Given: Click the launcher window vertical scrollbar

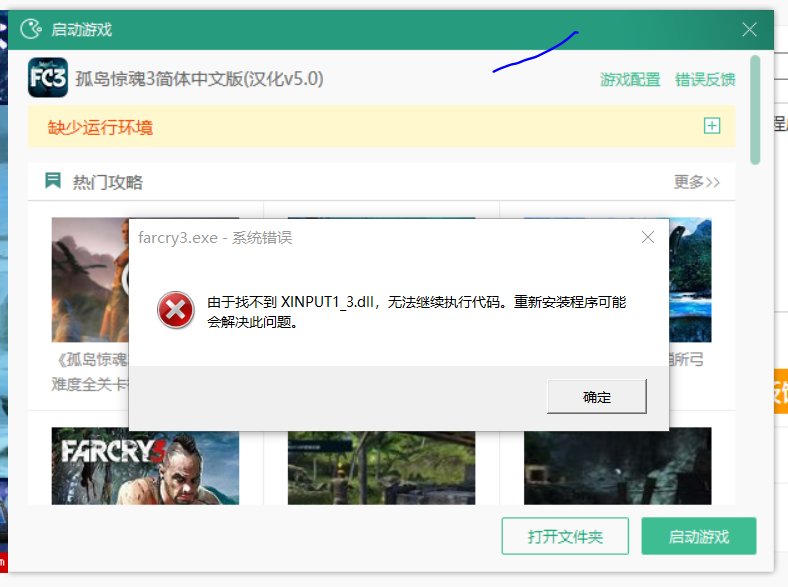Looking at the screenshot, I should point(755,110).
